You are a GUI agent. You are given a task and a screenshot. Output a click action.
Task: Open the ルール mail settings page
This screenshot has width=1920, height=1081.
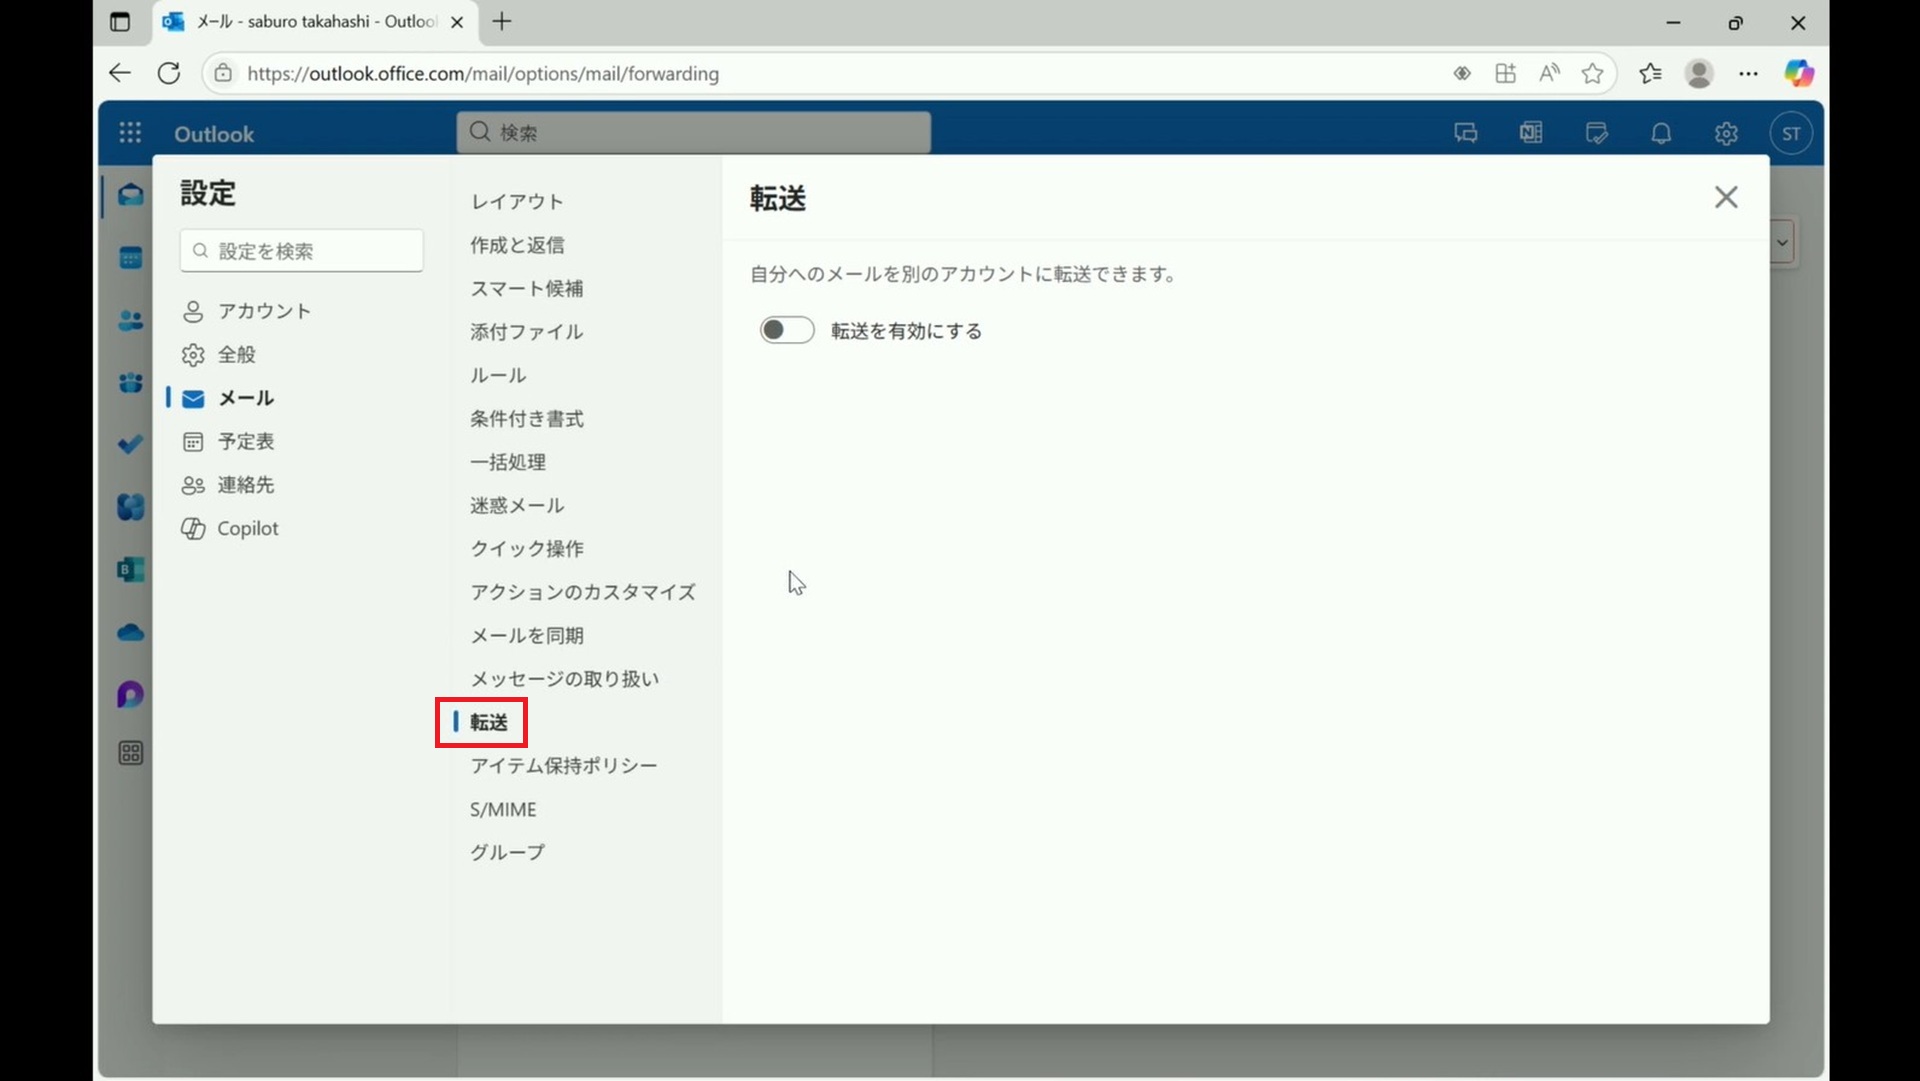[498, 375]
